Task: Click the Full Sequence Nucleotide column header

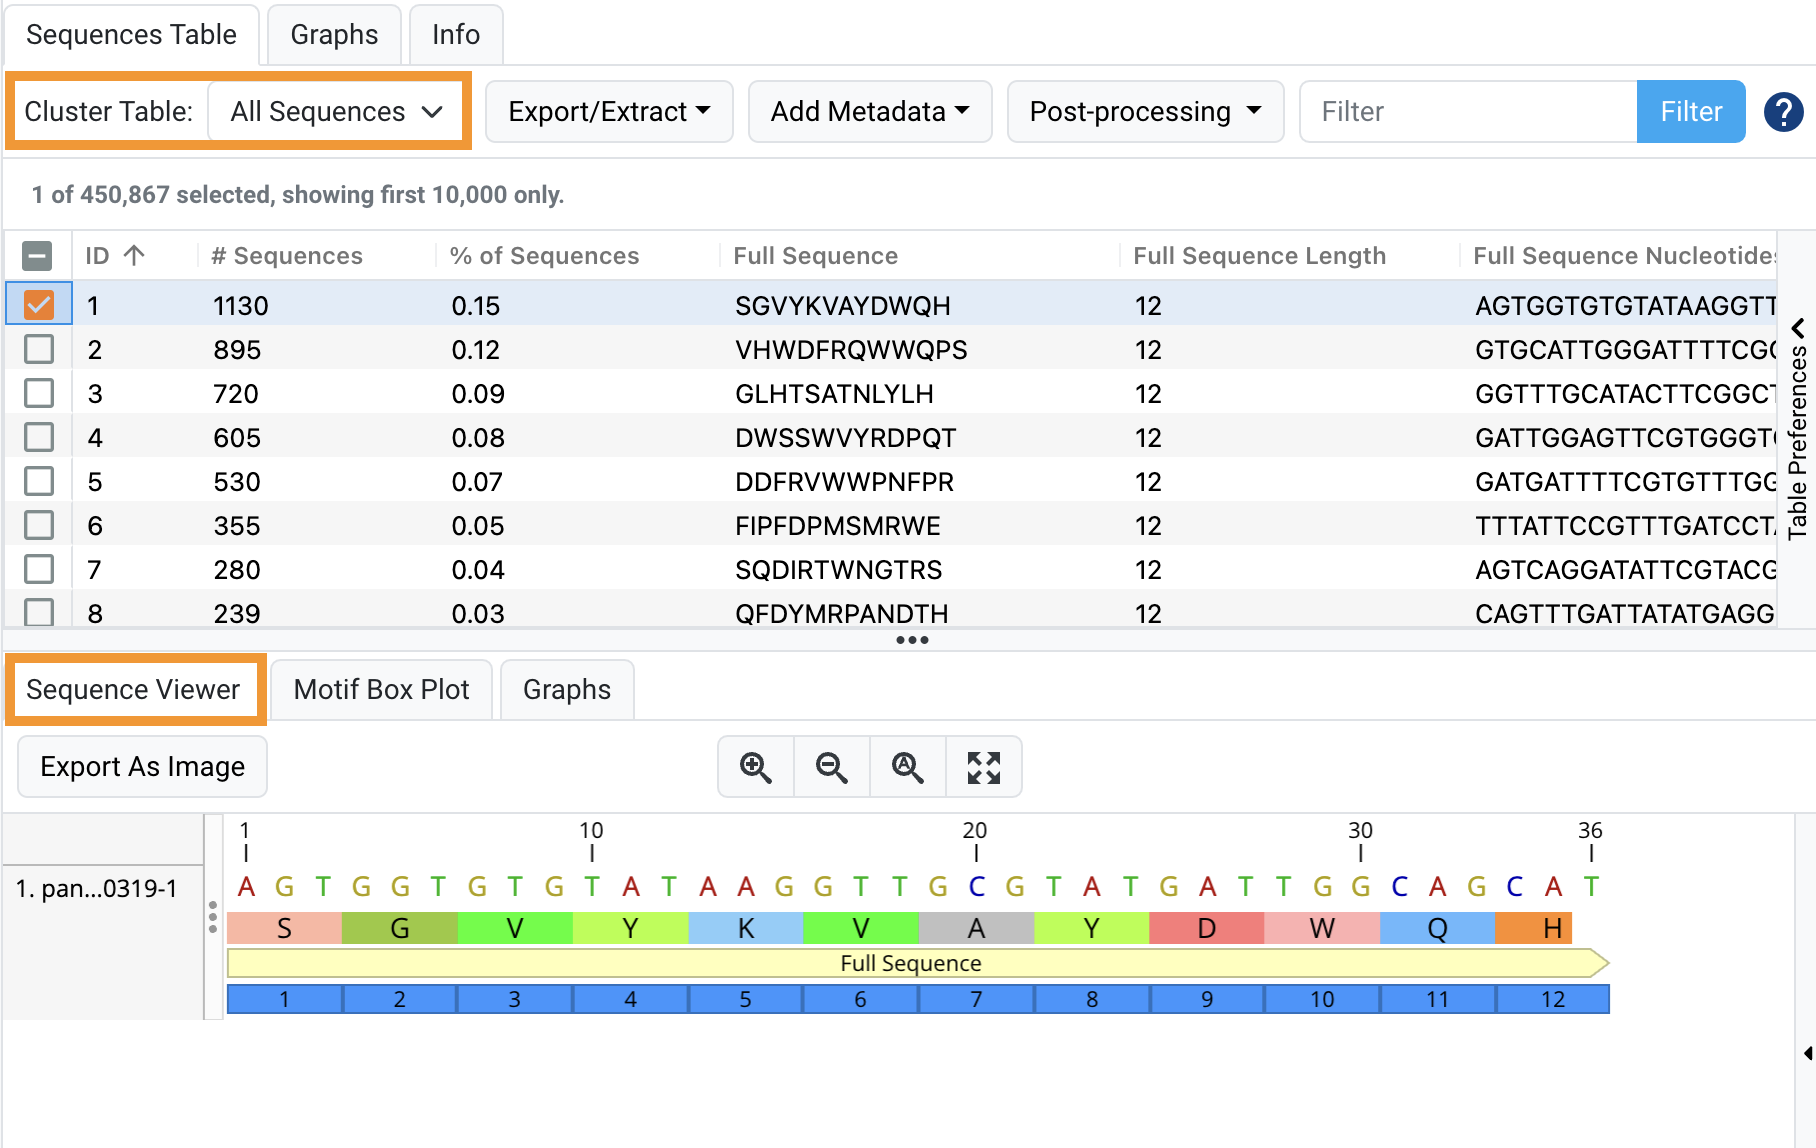Action: [x=1624, y=256]
